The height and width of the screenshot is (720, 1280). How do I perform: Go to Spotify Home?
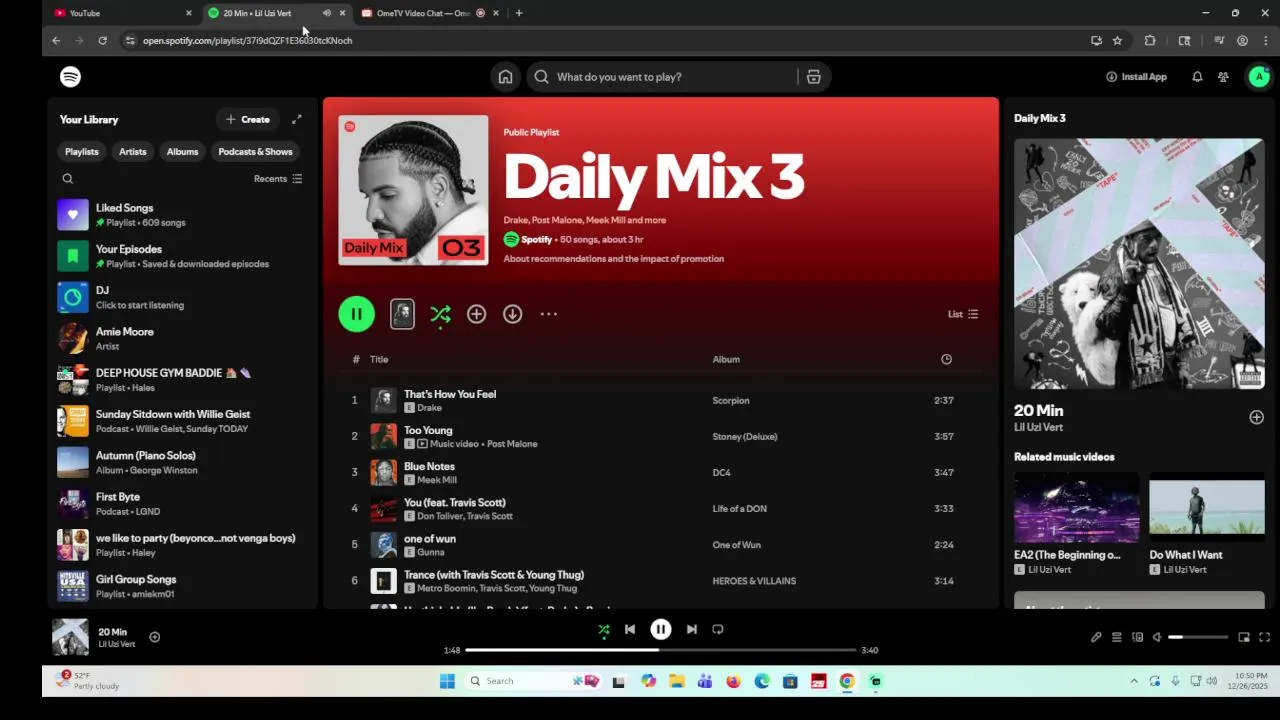(505, 77)
